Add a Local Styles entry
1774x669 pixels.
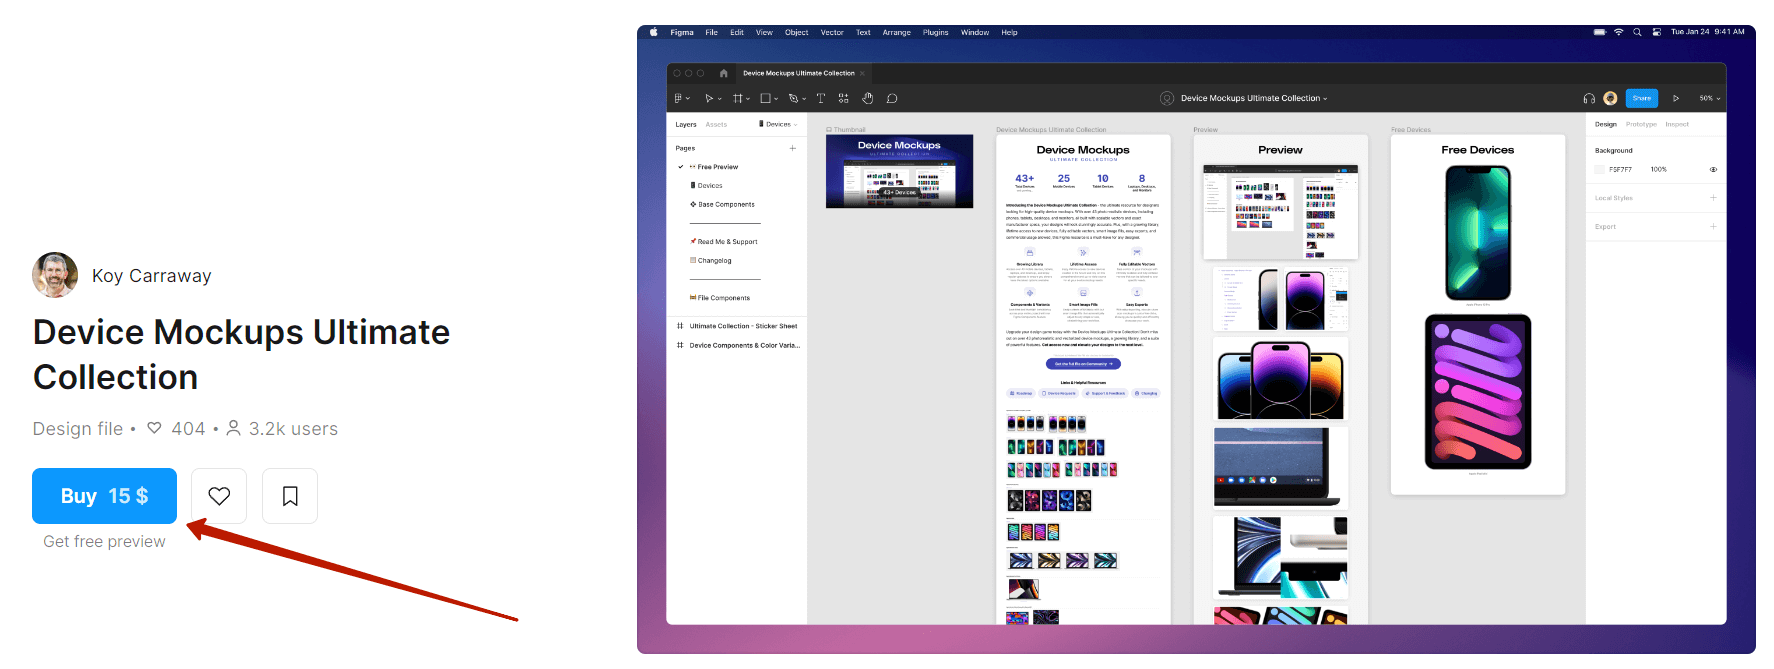(x=1713, y=198)
